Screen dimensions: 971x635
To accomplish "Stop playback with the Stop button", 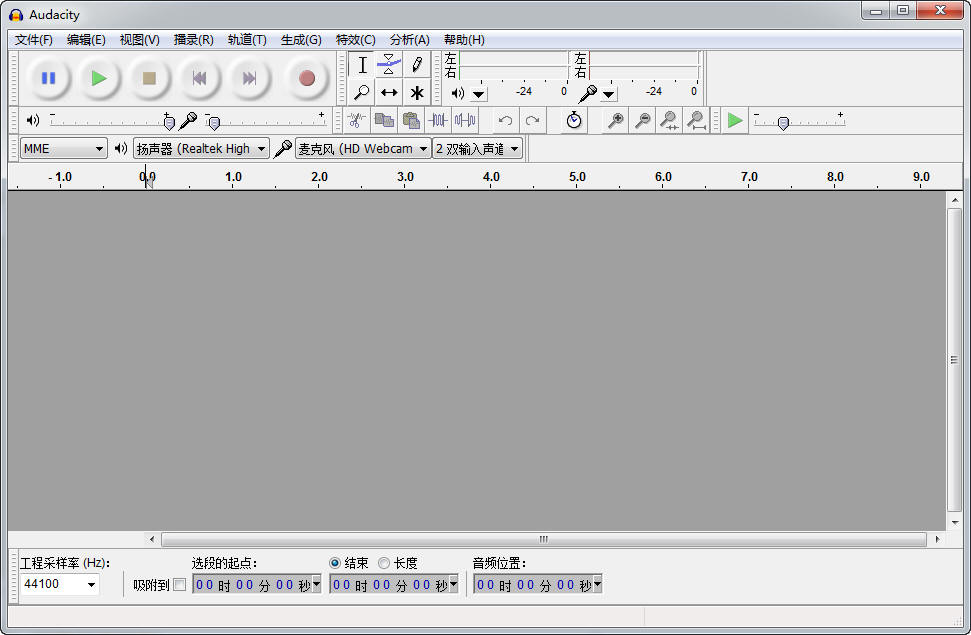I will 149,78.
